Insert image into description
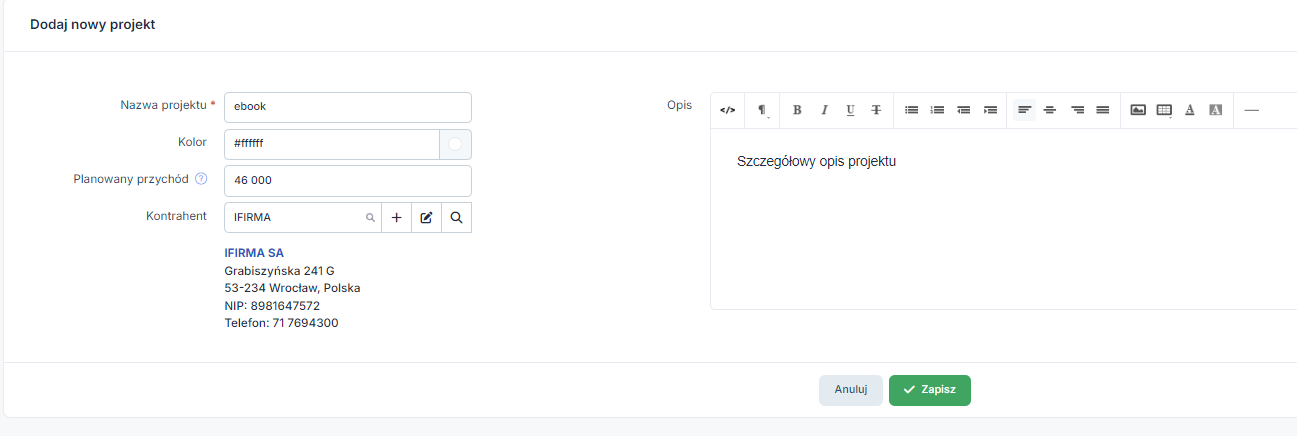 click(x=1138, y=110)
